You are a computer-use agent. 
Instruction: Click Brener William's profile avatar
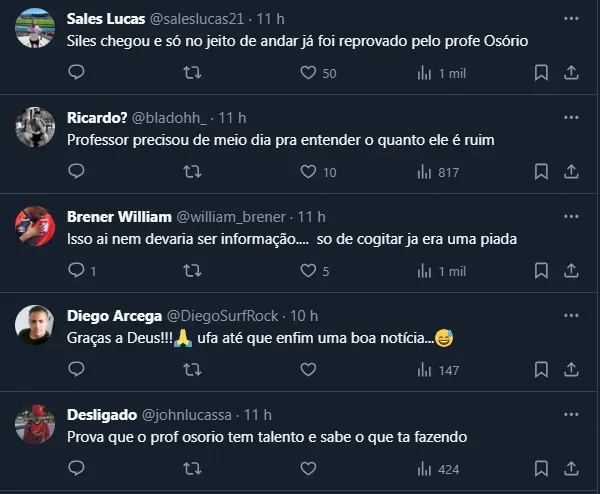35,226
